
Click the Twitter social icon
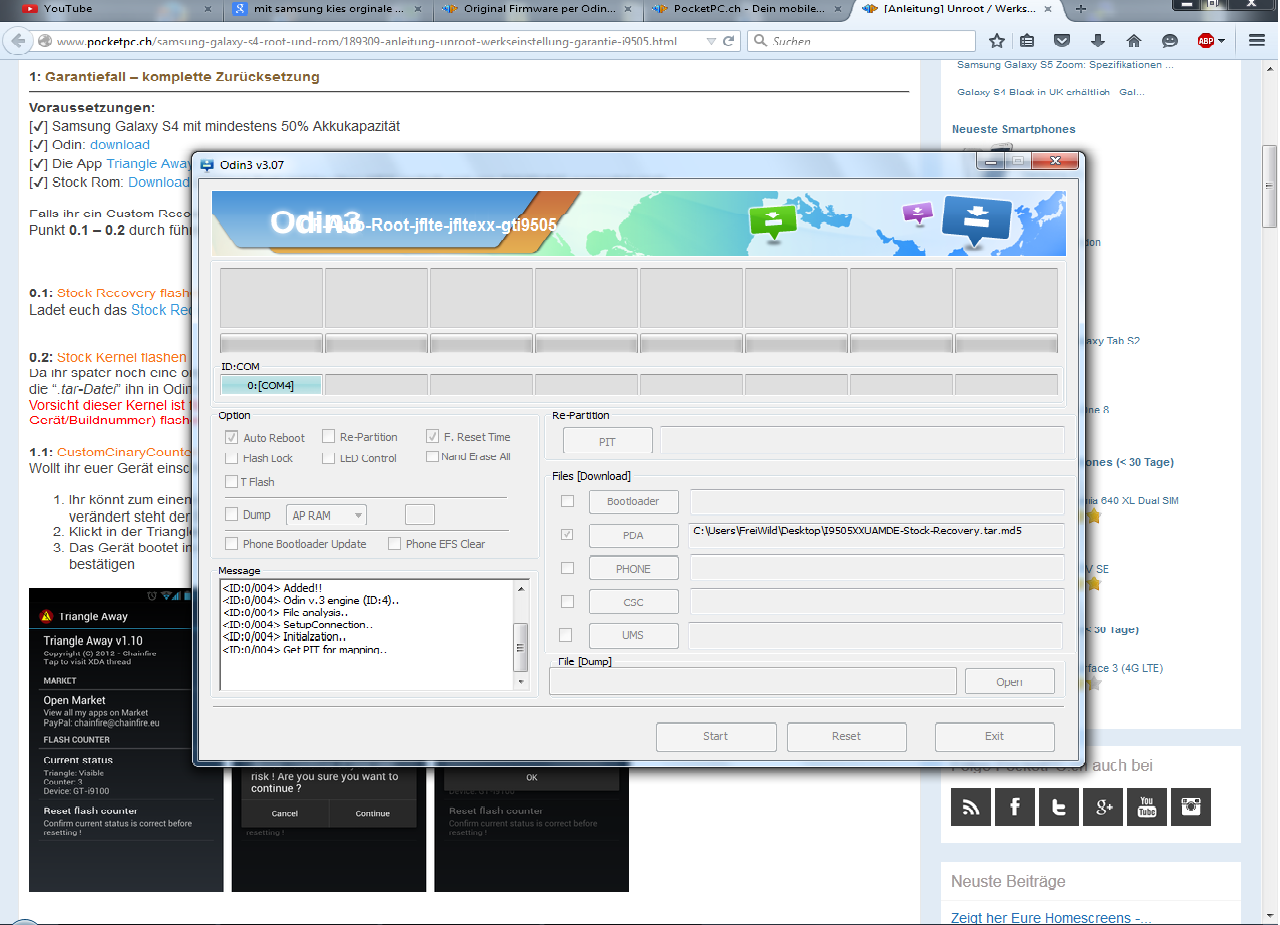pyautogui.click(x=1058, y=806)
